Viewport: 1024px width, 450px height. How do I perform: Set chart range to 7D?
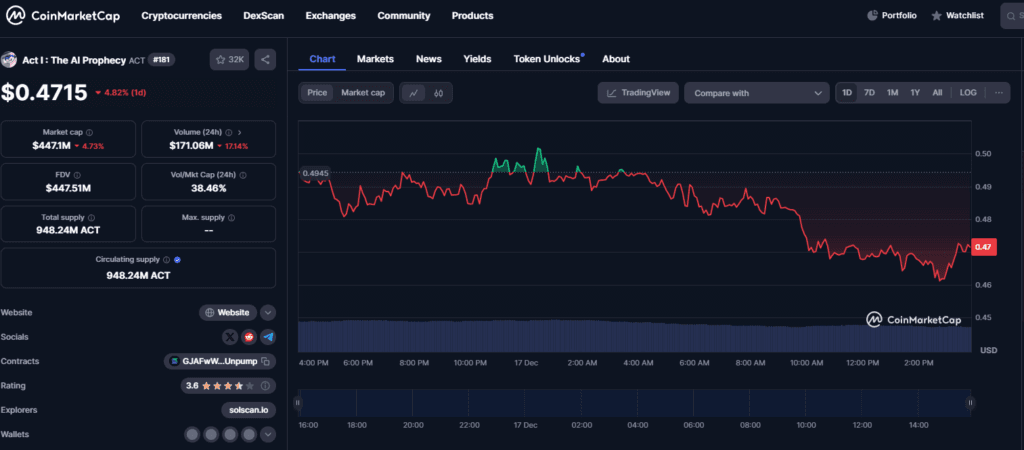click(869, 93)
